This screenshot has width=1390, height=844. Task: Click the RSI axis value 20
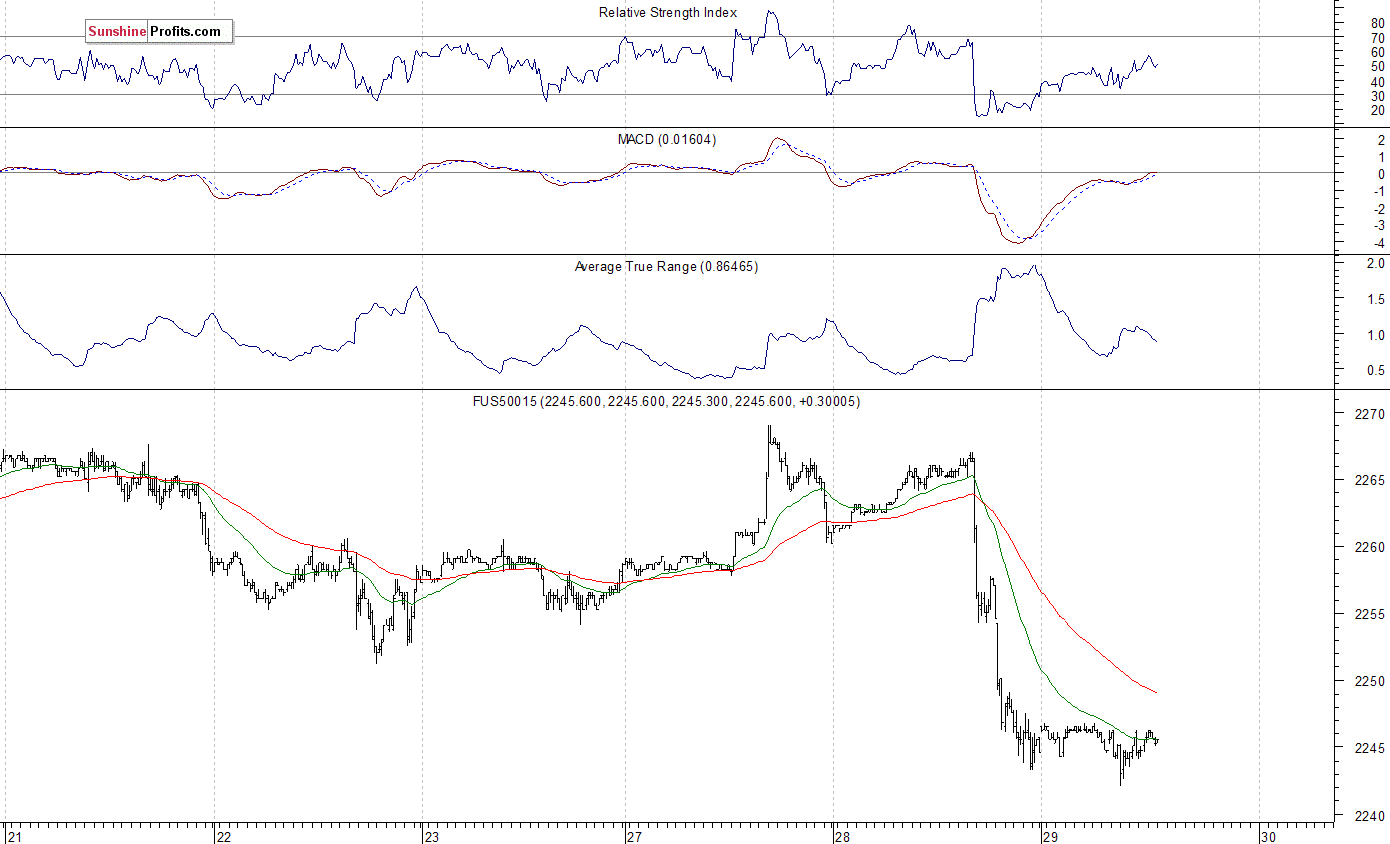click(x=1378, y=110)
